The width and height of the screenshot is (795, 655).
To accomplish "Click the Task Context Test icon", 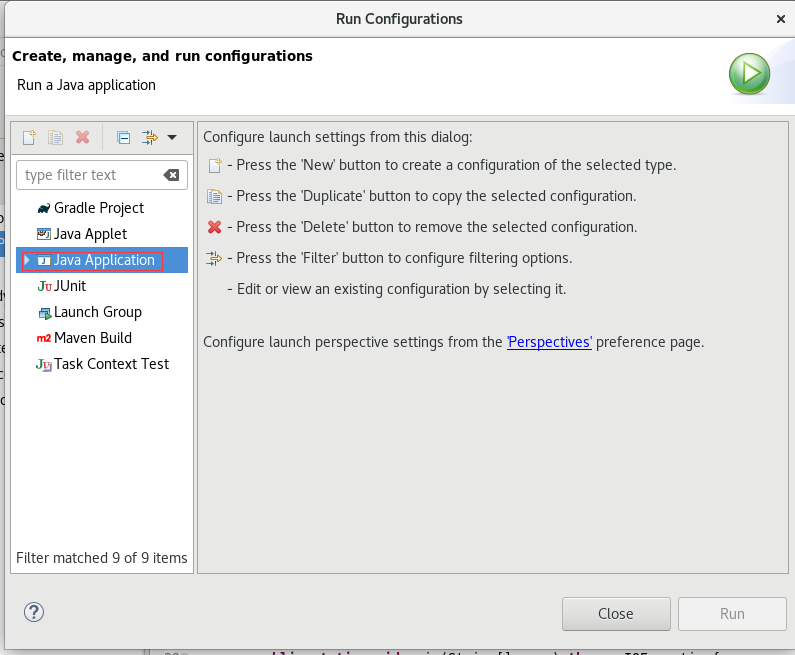I will click(44, 365).
